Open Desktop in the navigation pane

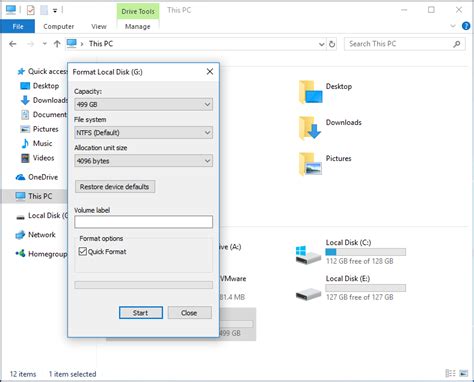tap(40, 86)
